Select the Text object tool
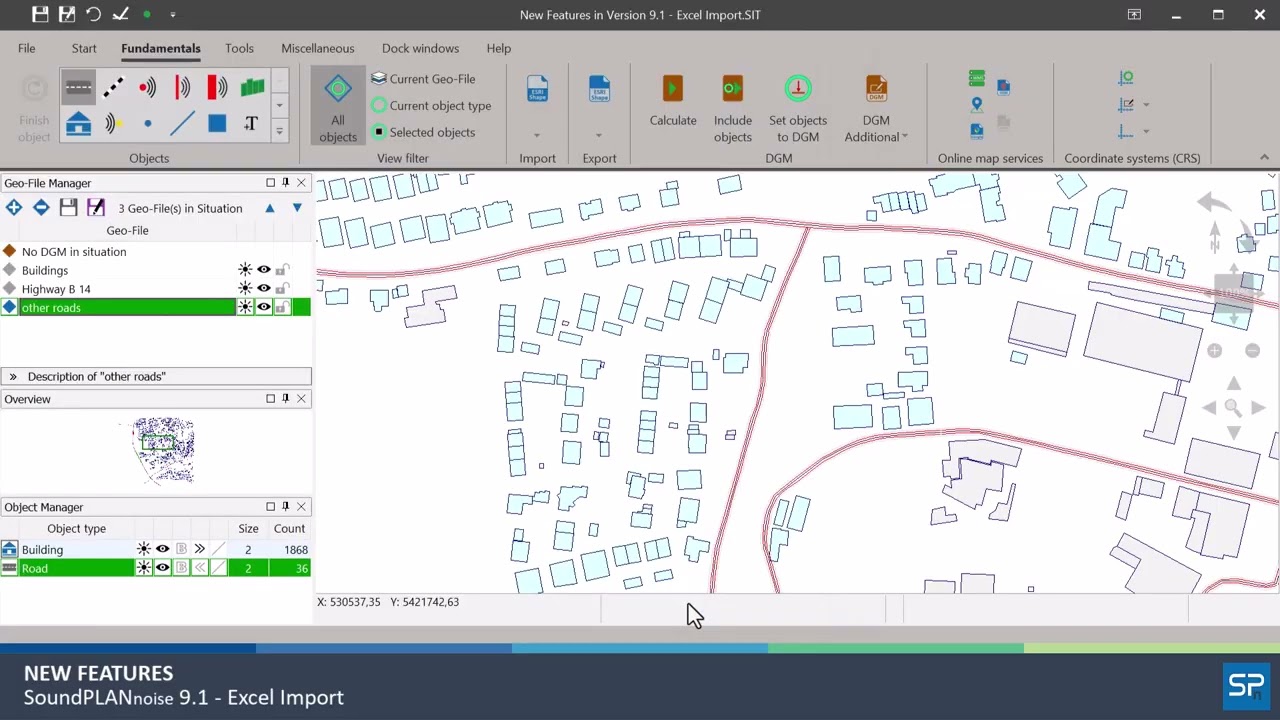This screenshot has width=1280, height=720. (251, 124)
